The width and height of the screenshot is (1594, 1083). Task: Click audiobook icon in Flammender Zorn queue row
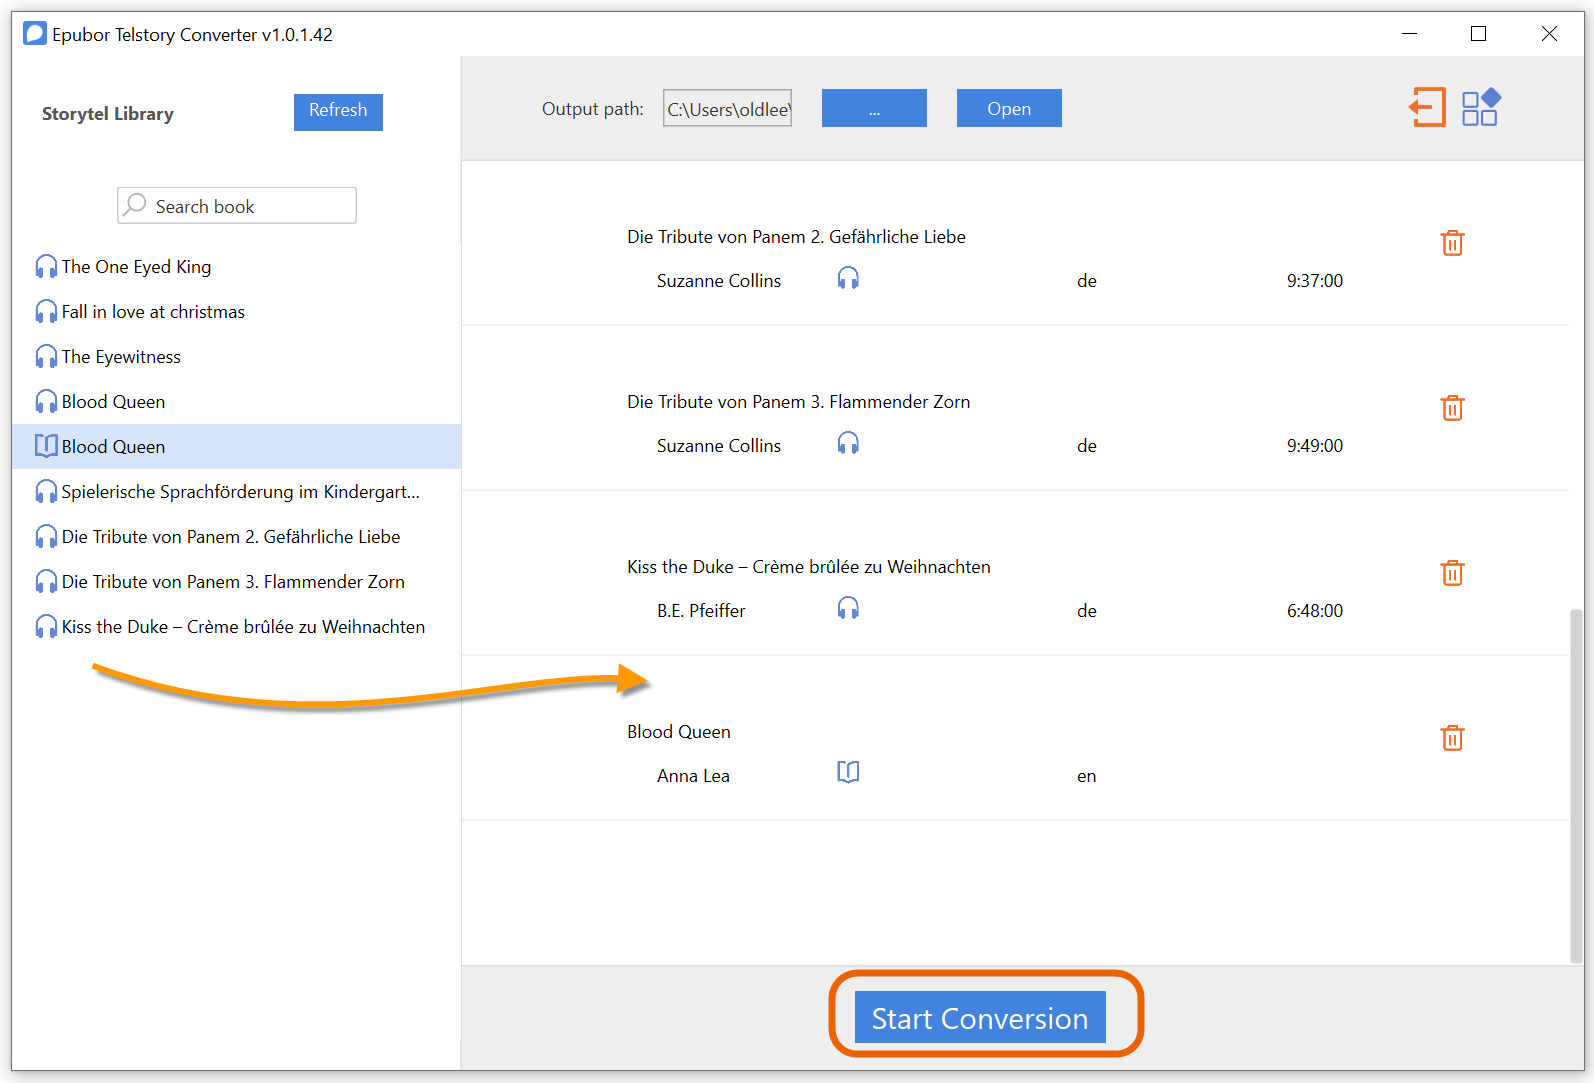pos(848,443)
